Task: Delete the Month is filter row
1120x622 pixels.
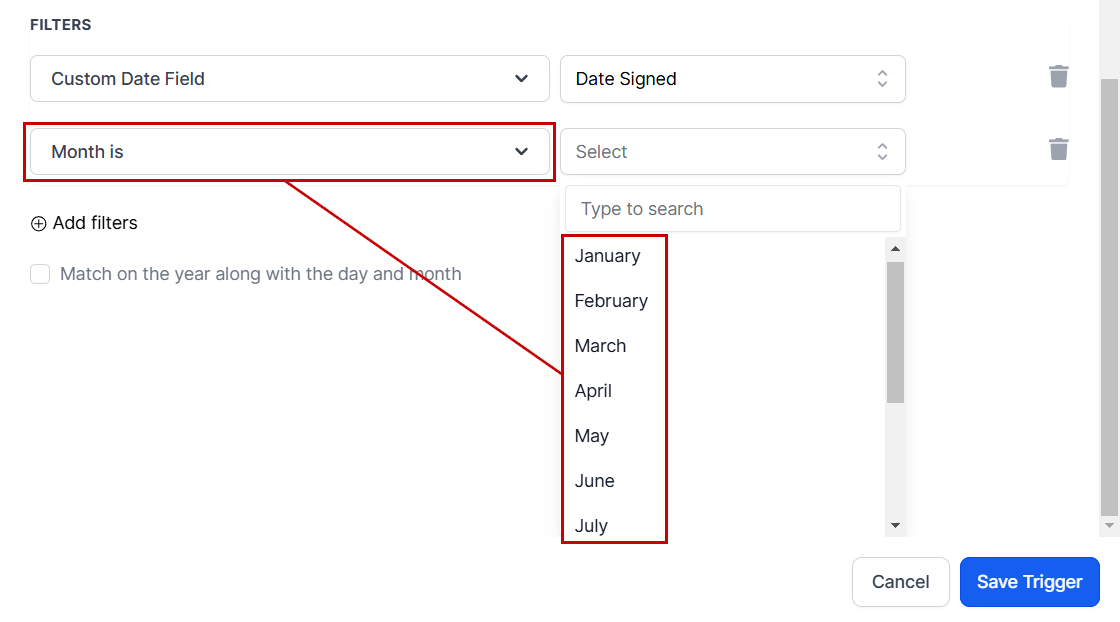Action: click(x=1058, y=150)
